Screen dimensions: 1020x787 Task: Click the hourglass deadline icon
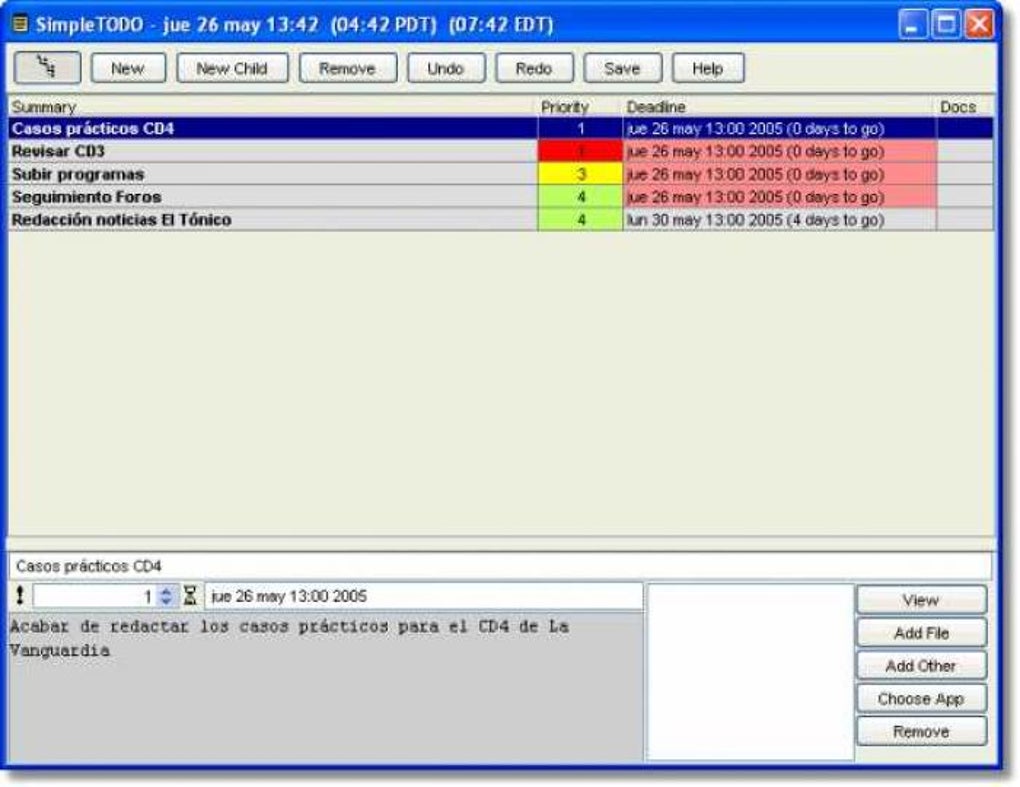pos(190,595)
